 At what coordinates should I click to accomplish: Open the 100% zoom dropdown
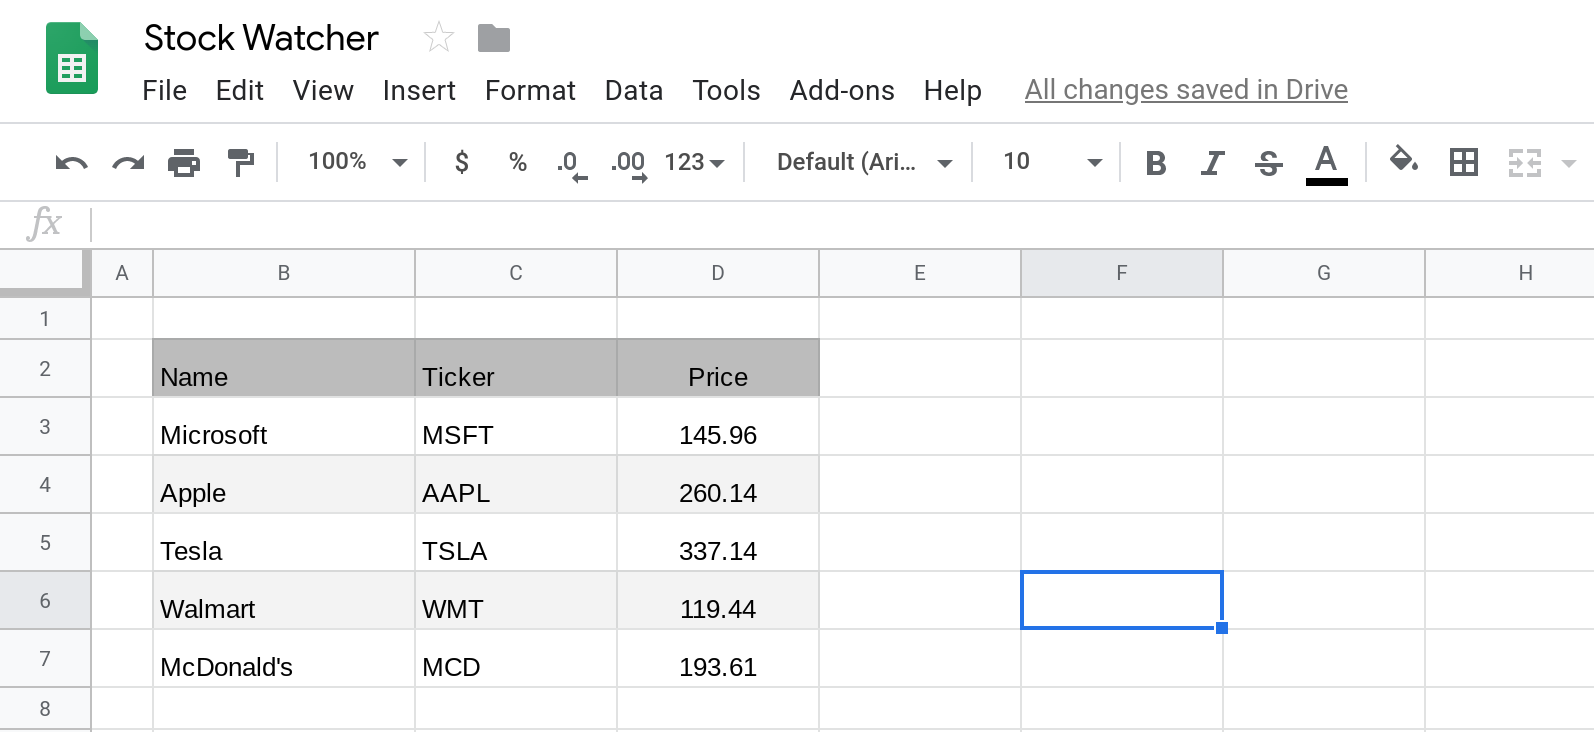pyautogui.click(x=357, y=162)
